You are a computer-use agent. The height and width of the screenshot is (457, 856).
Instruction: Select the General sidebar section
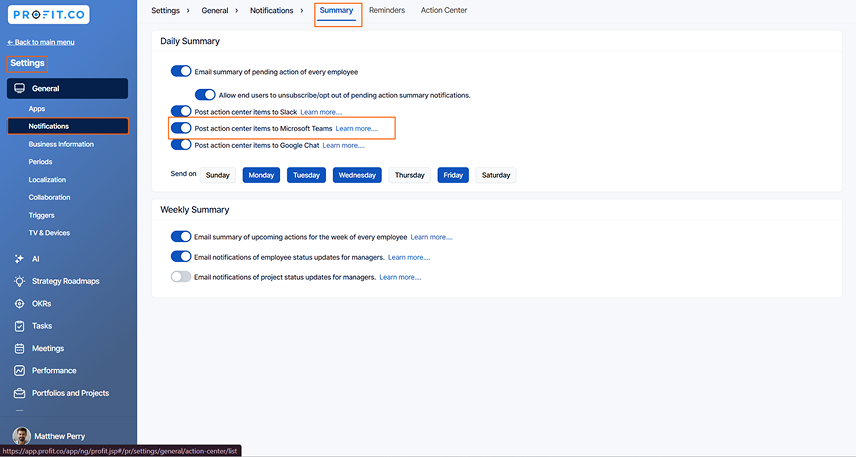68,88
